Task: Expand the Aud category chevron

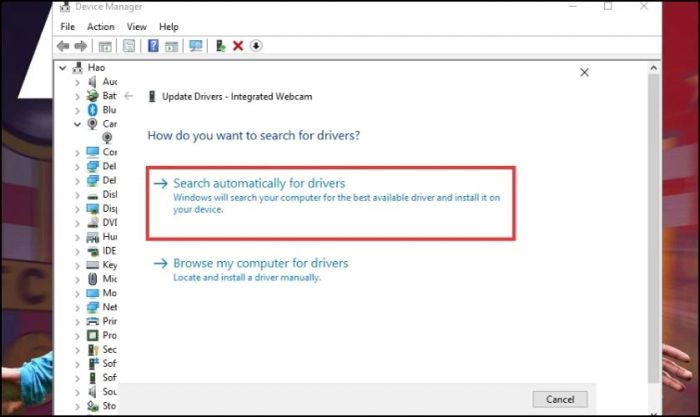Action: point(77,82)
